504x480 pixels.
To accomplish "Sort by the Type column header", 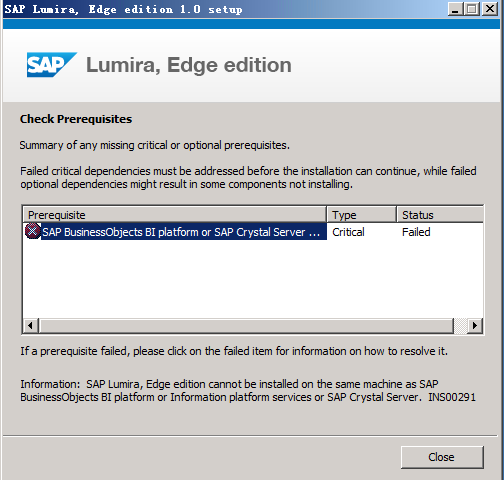I will [x=362, y=215].
